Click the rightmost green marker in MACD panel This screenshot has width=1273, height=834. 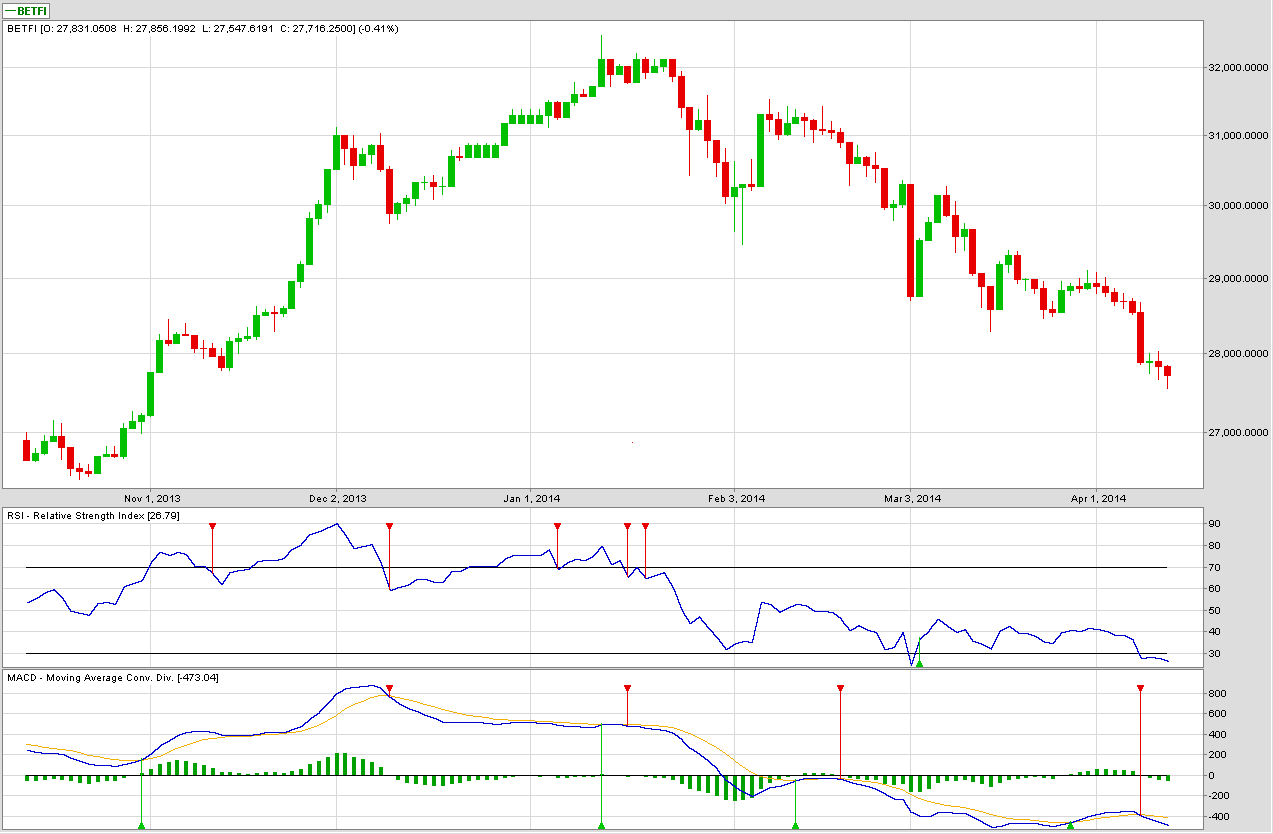tap(1071, 825)
